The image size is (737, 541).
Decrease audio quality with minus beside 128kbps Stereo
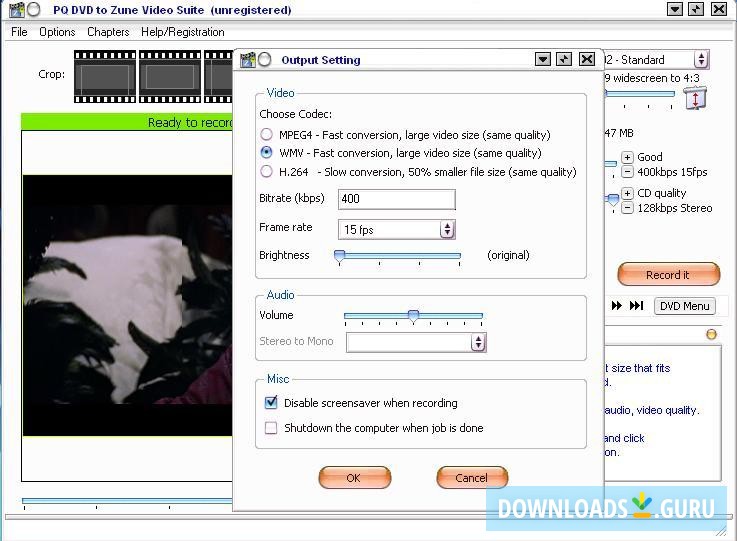[627, 208]
